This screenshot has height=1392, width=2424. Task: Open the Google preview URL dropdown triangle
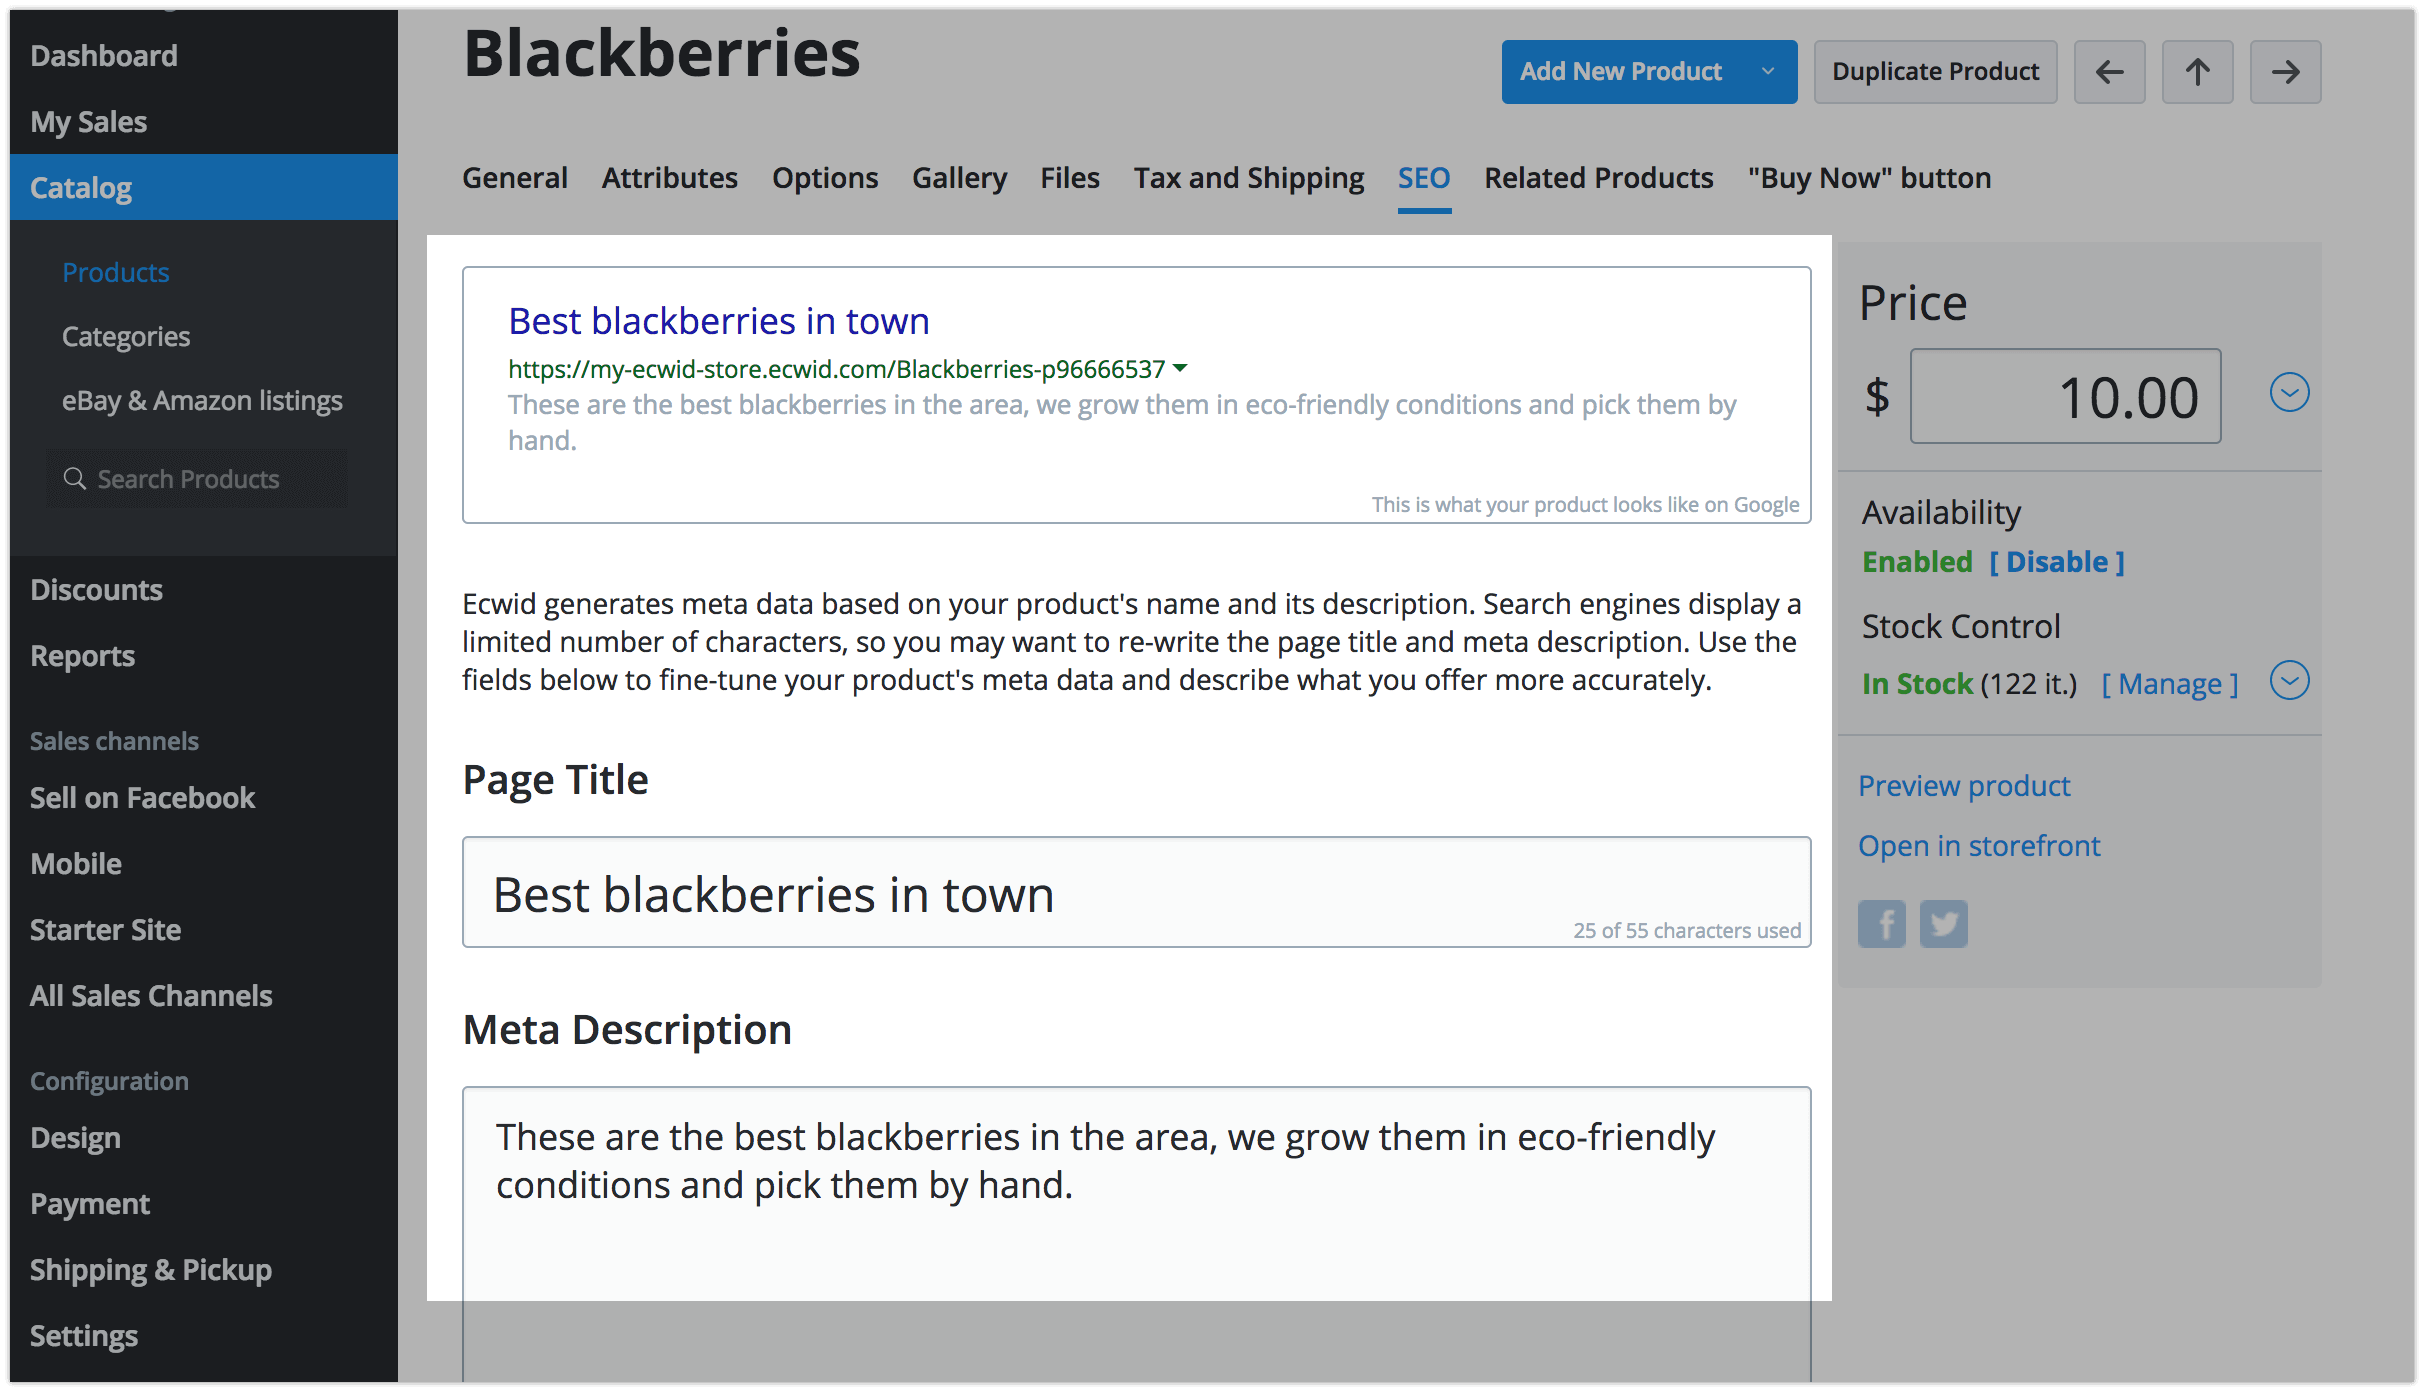(x=1181, y=368)
